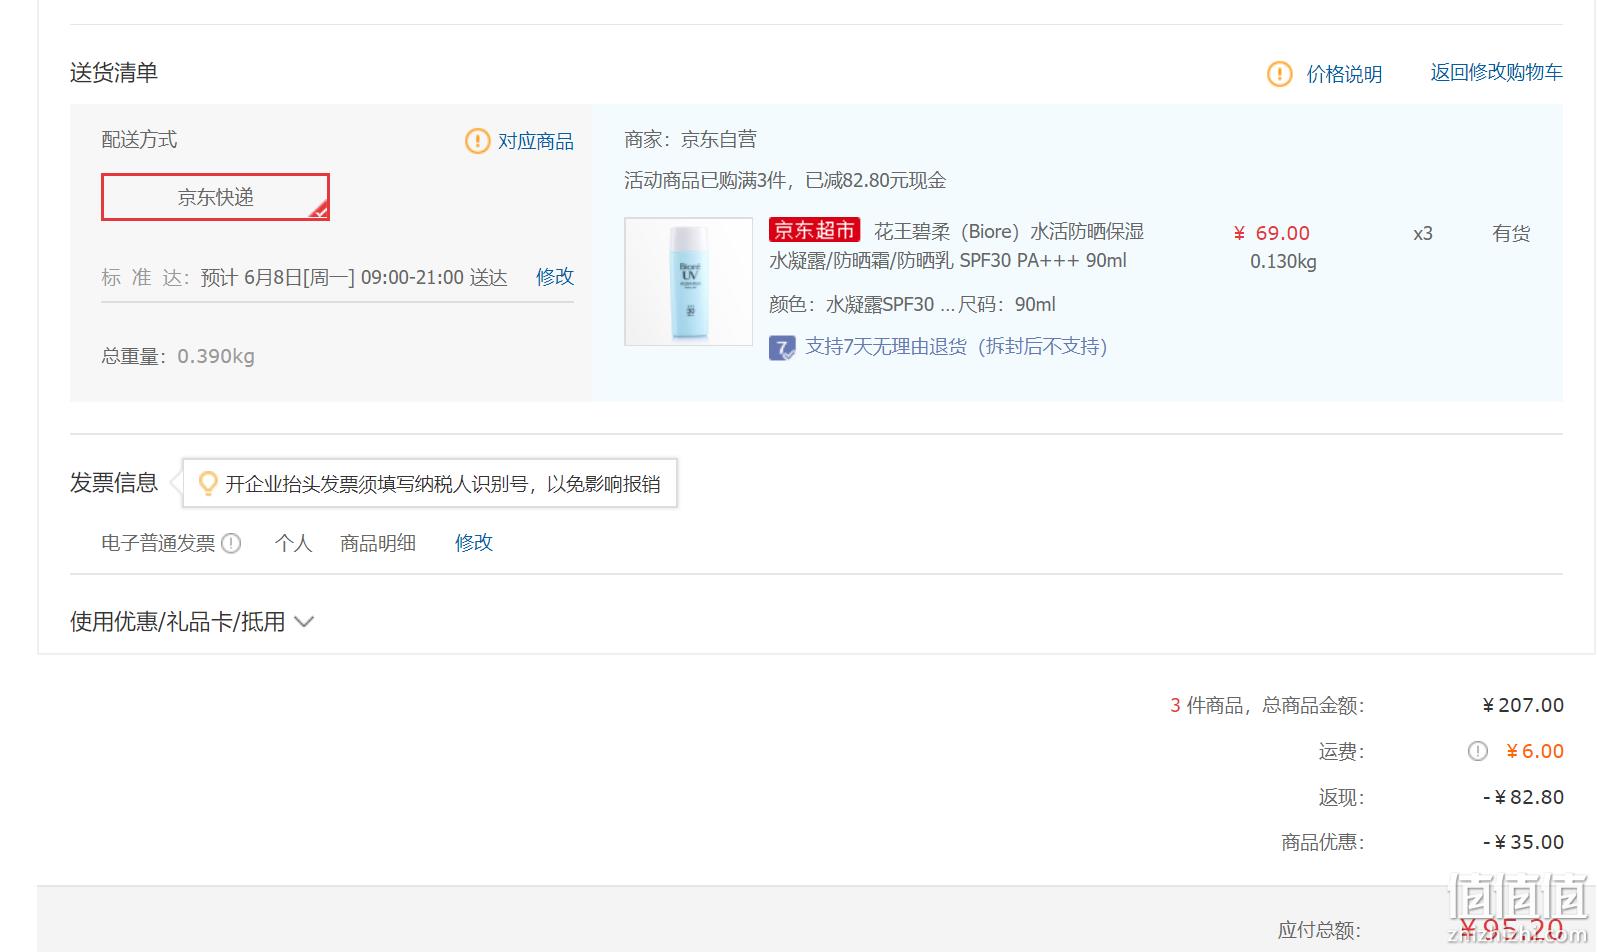1597x952 pixels.
Task: Click the ¥207.00 total goods amount
Action: point(1523,705)
